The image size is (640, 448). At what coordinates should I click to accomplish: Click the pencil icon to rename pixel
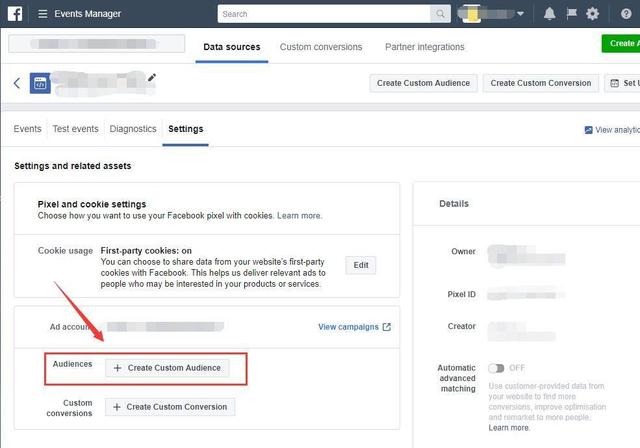(x=151, y=77)
